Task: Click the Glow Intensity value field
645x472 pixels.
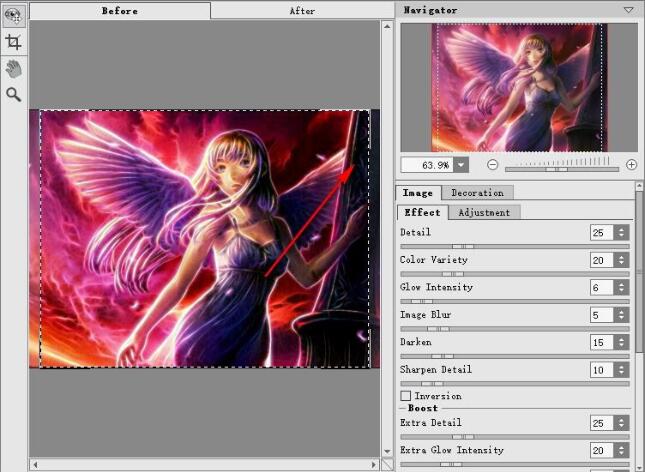Action: point(601,288)
